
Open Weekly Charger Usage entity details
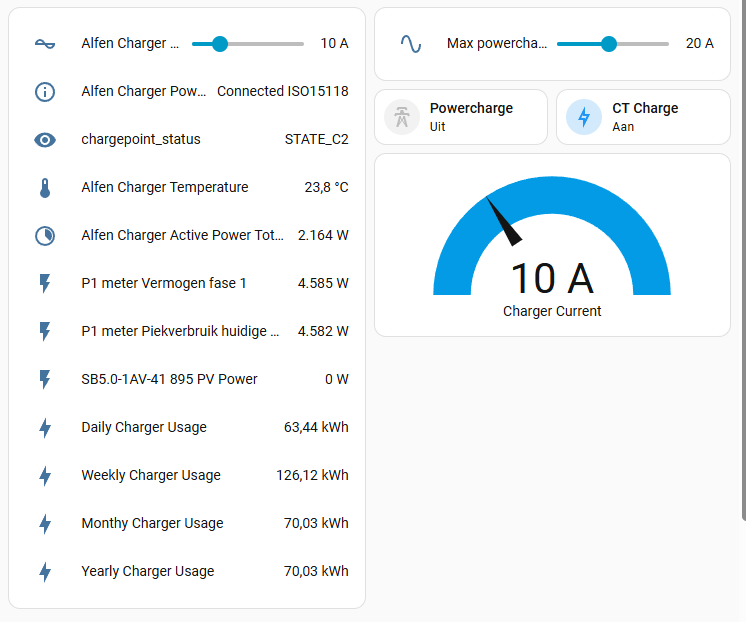coord(151,475)
